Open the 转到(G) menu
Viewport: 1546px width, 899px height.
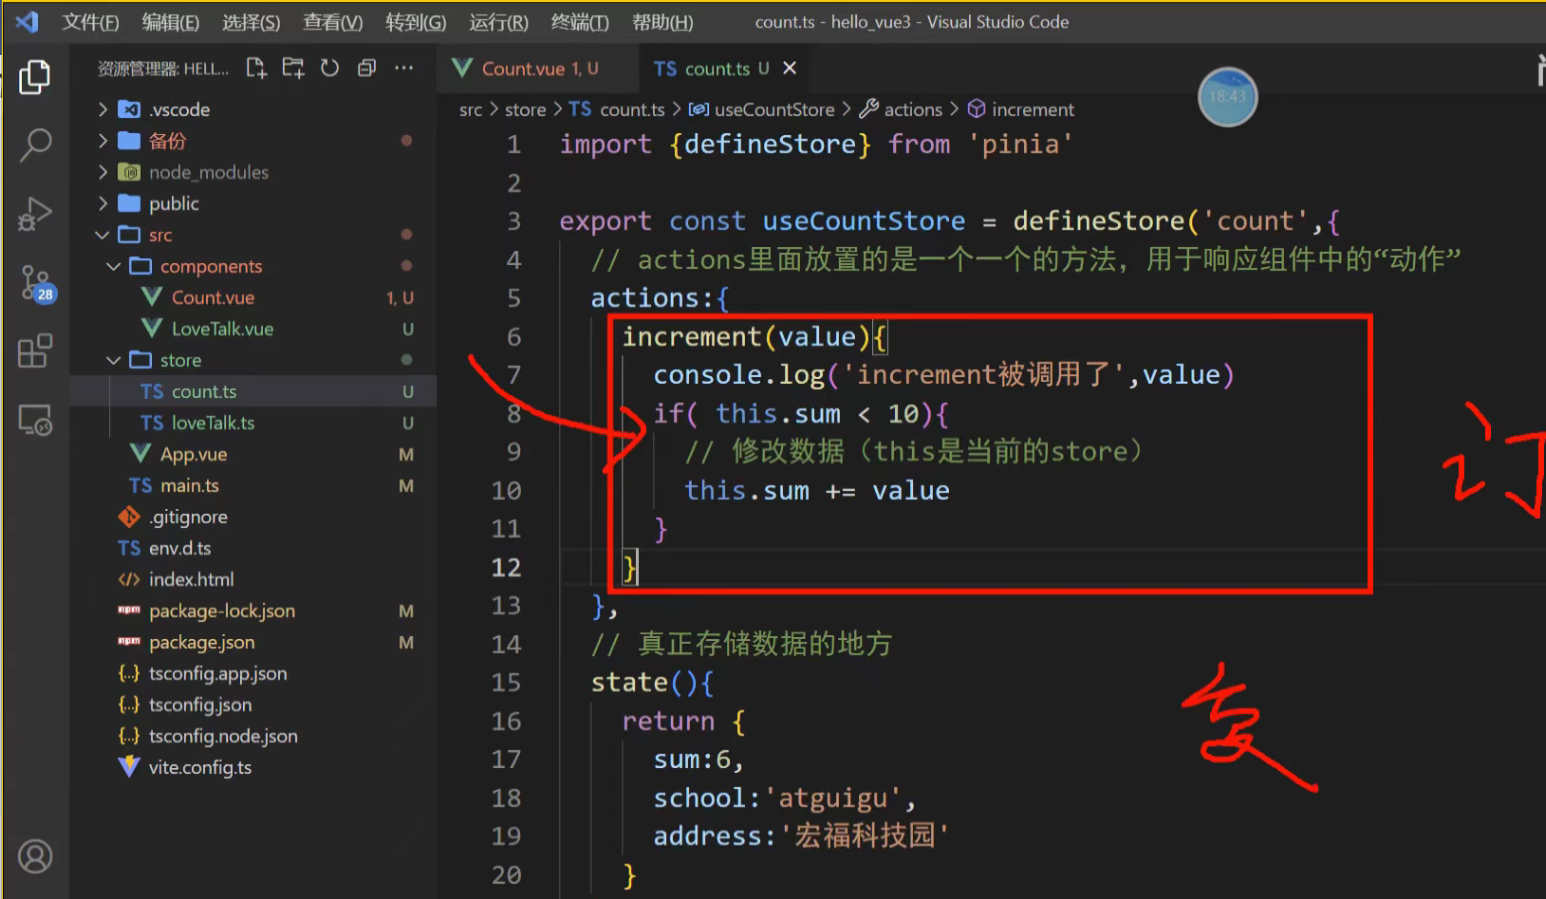[x=416, y=22]
